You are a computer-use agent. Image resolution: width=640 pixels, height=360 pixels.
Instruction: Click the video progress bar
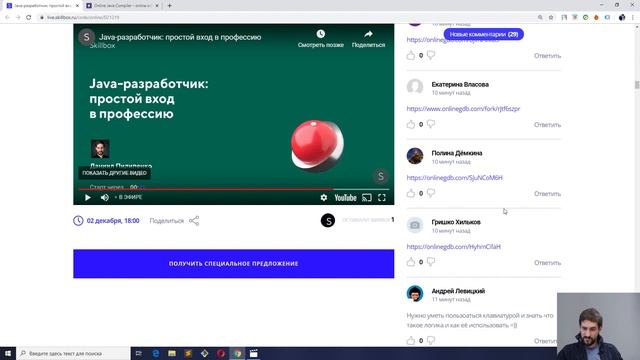[x=233, y=189]
